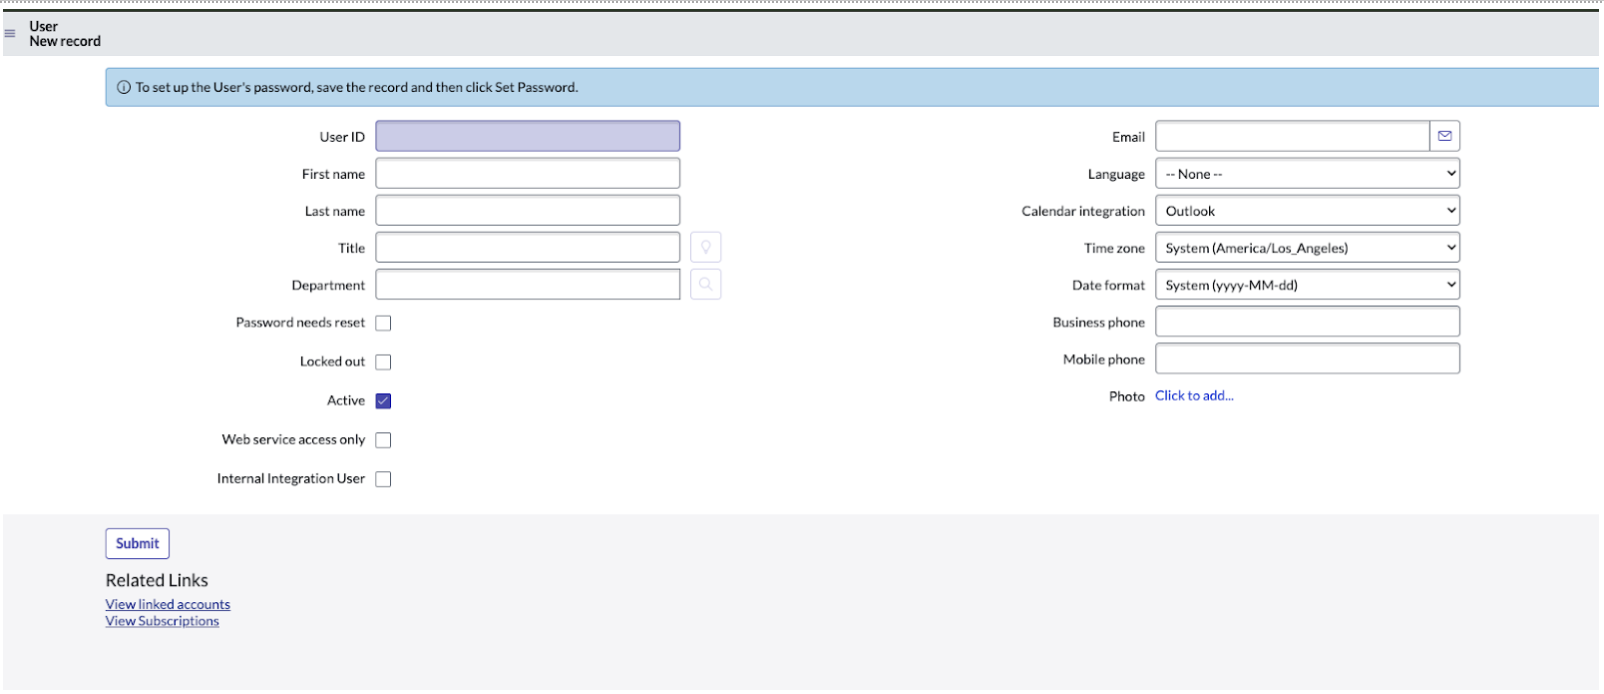
Task: Tick the Internal Integration User checkbox
Action: coord(383,479)
